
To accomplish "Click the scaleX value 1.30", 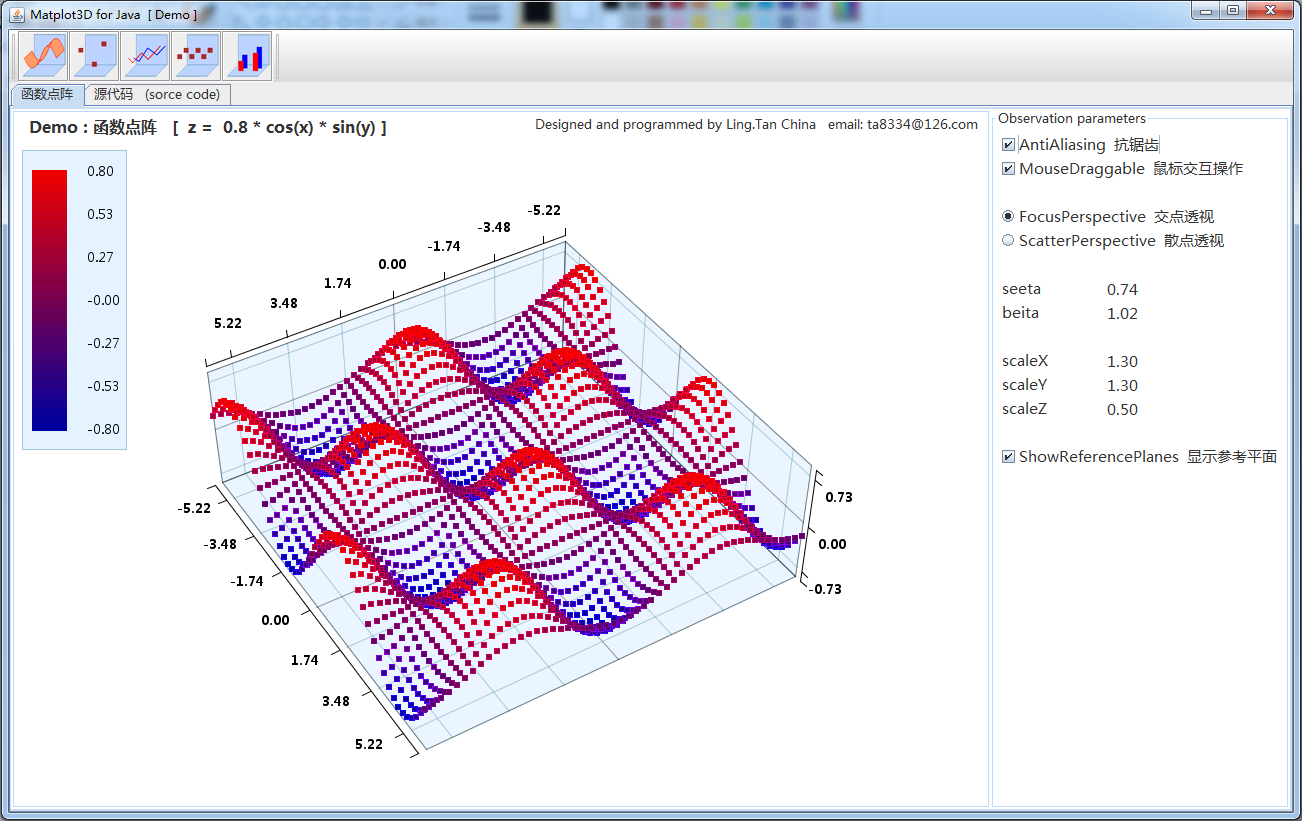I will pyautogui.click(x=1122, y=362).
